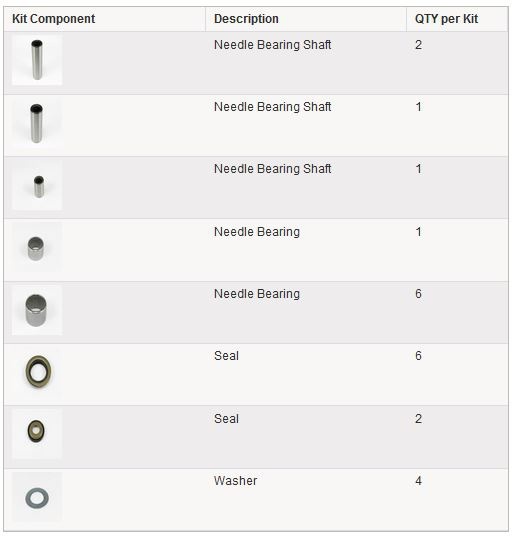Select quantity 4 in the Washer row
Image resolution: width=515 pixels, height=536 pixels.
coord(418,481)
